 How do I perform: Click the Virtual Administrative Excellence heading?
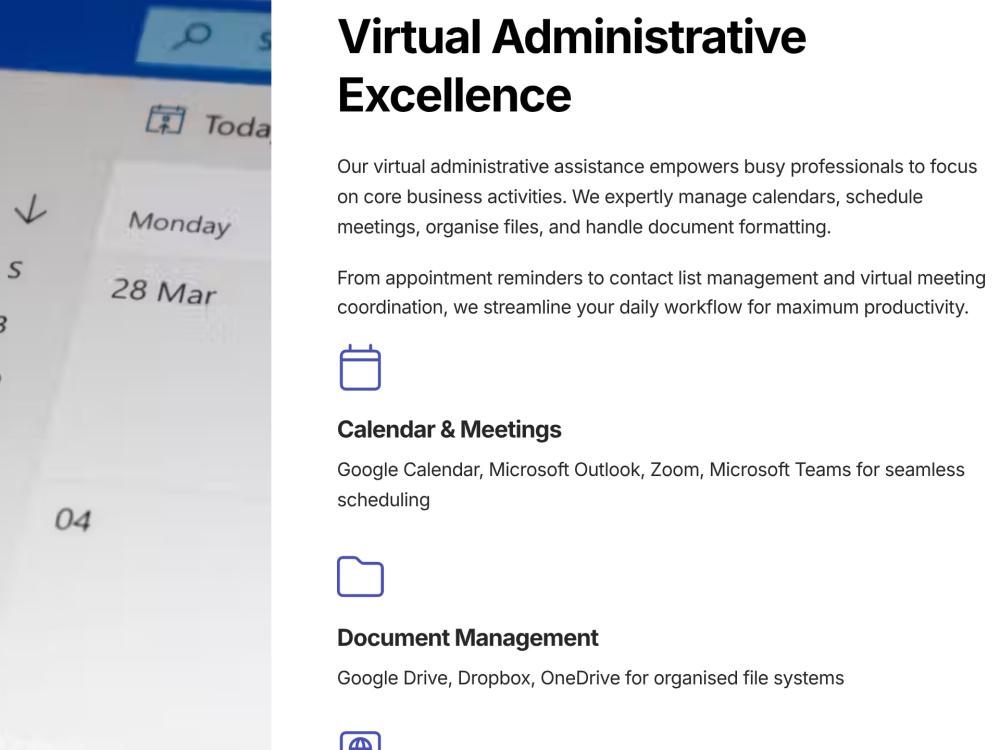(571, 66)
